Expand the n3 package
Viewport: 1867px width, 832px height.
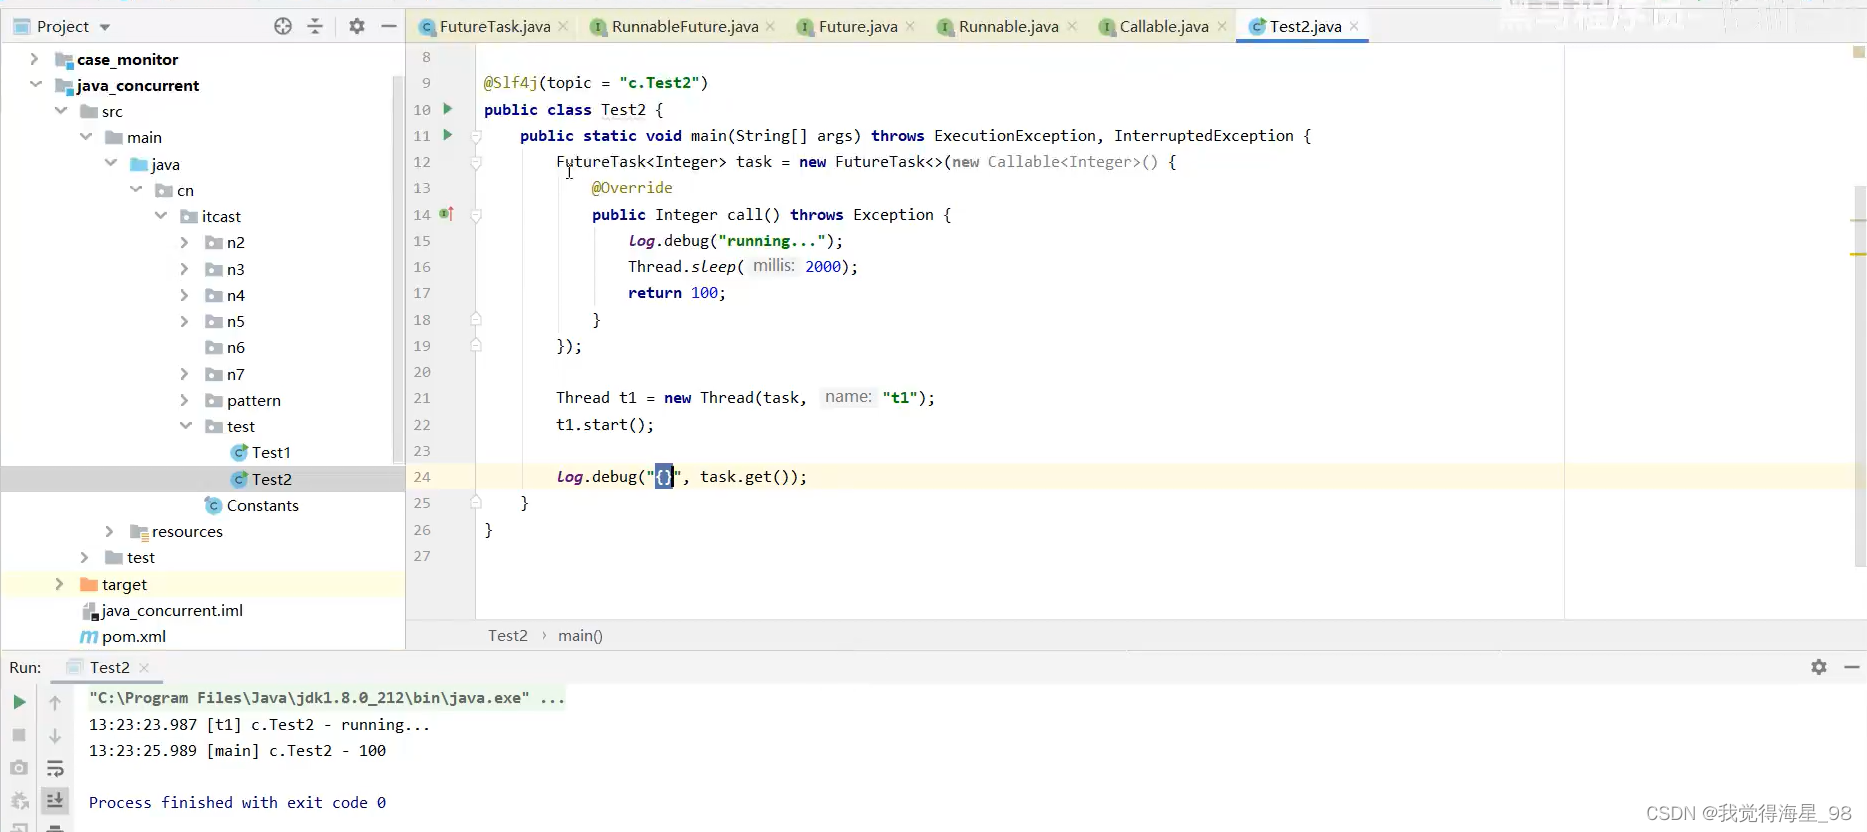click(x=184, y=269)
